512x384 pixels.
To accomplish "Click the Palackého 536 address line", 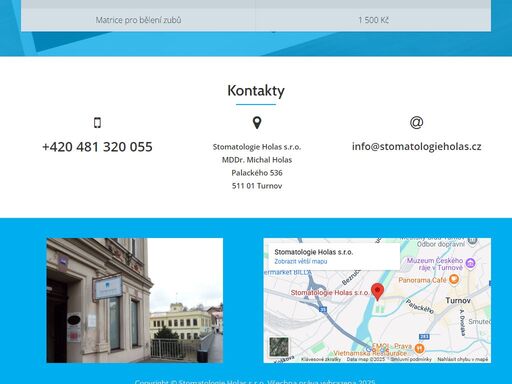I will [257, 173].
